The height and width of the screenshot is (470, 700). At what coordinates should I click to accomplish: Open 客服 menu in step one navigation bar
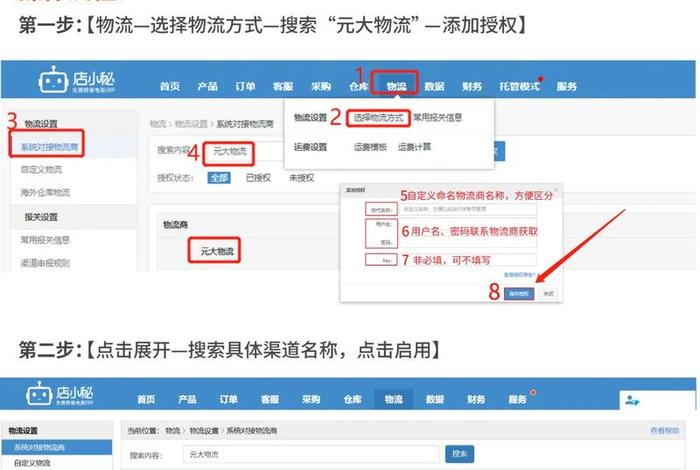(283, 87)
